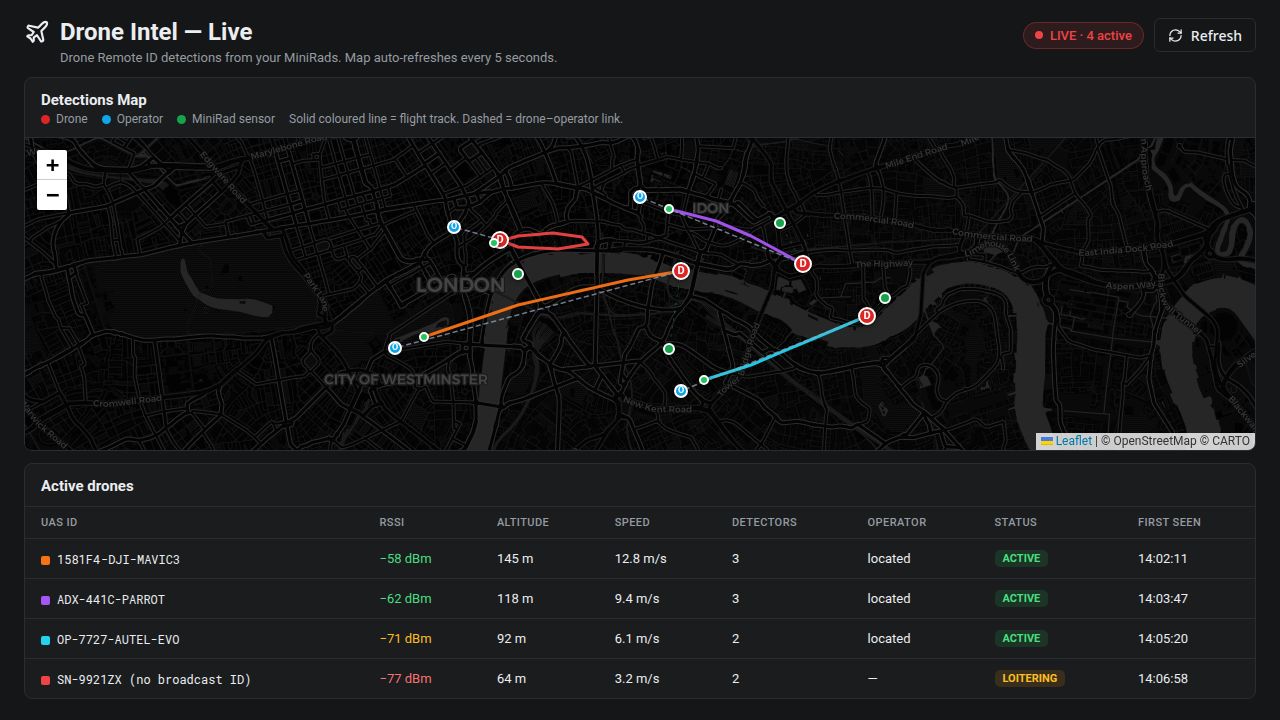Click MiniRad sensor below The Highway label
1280x720 pixels.
(885, 298)
